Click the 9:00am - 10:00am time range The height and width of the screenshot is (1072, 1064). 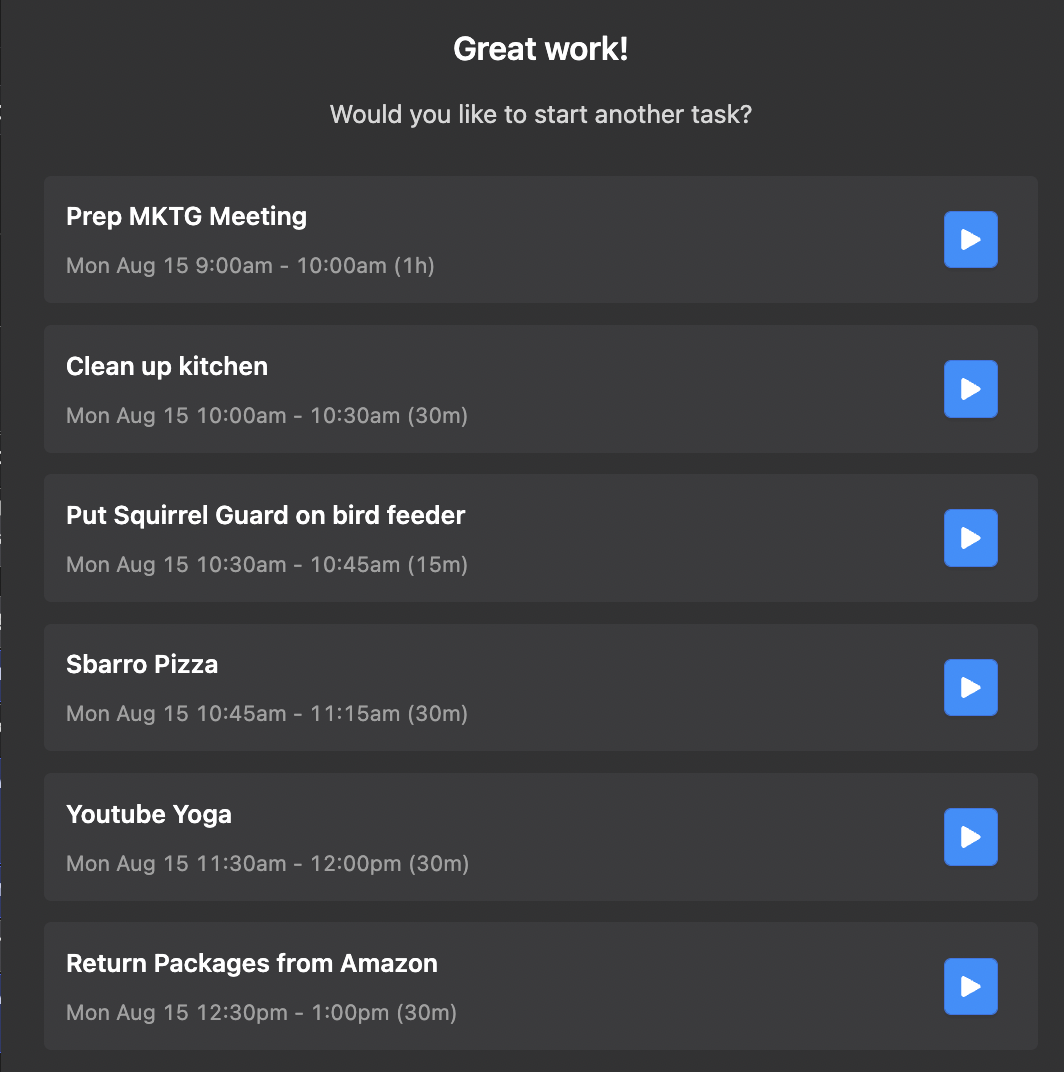250,266
